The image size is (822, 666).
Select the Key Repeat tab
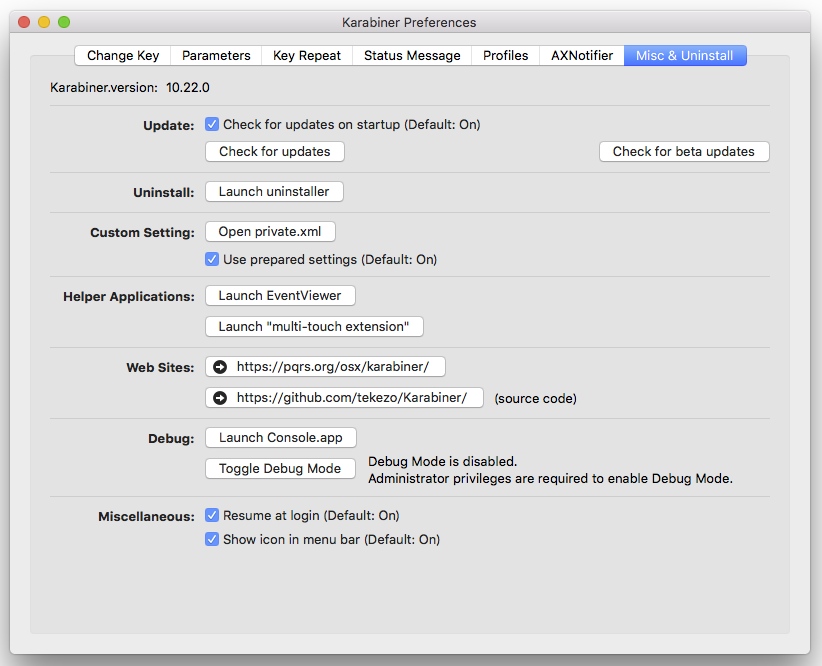tap(307, 56)
